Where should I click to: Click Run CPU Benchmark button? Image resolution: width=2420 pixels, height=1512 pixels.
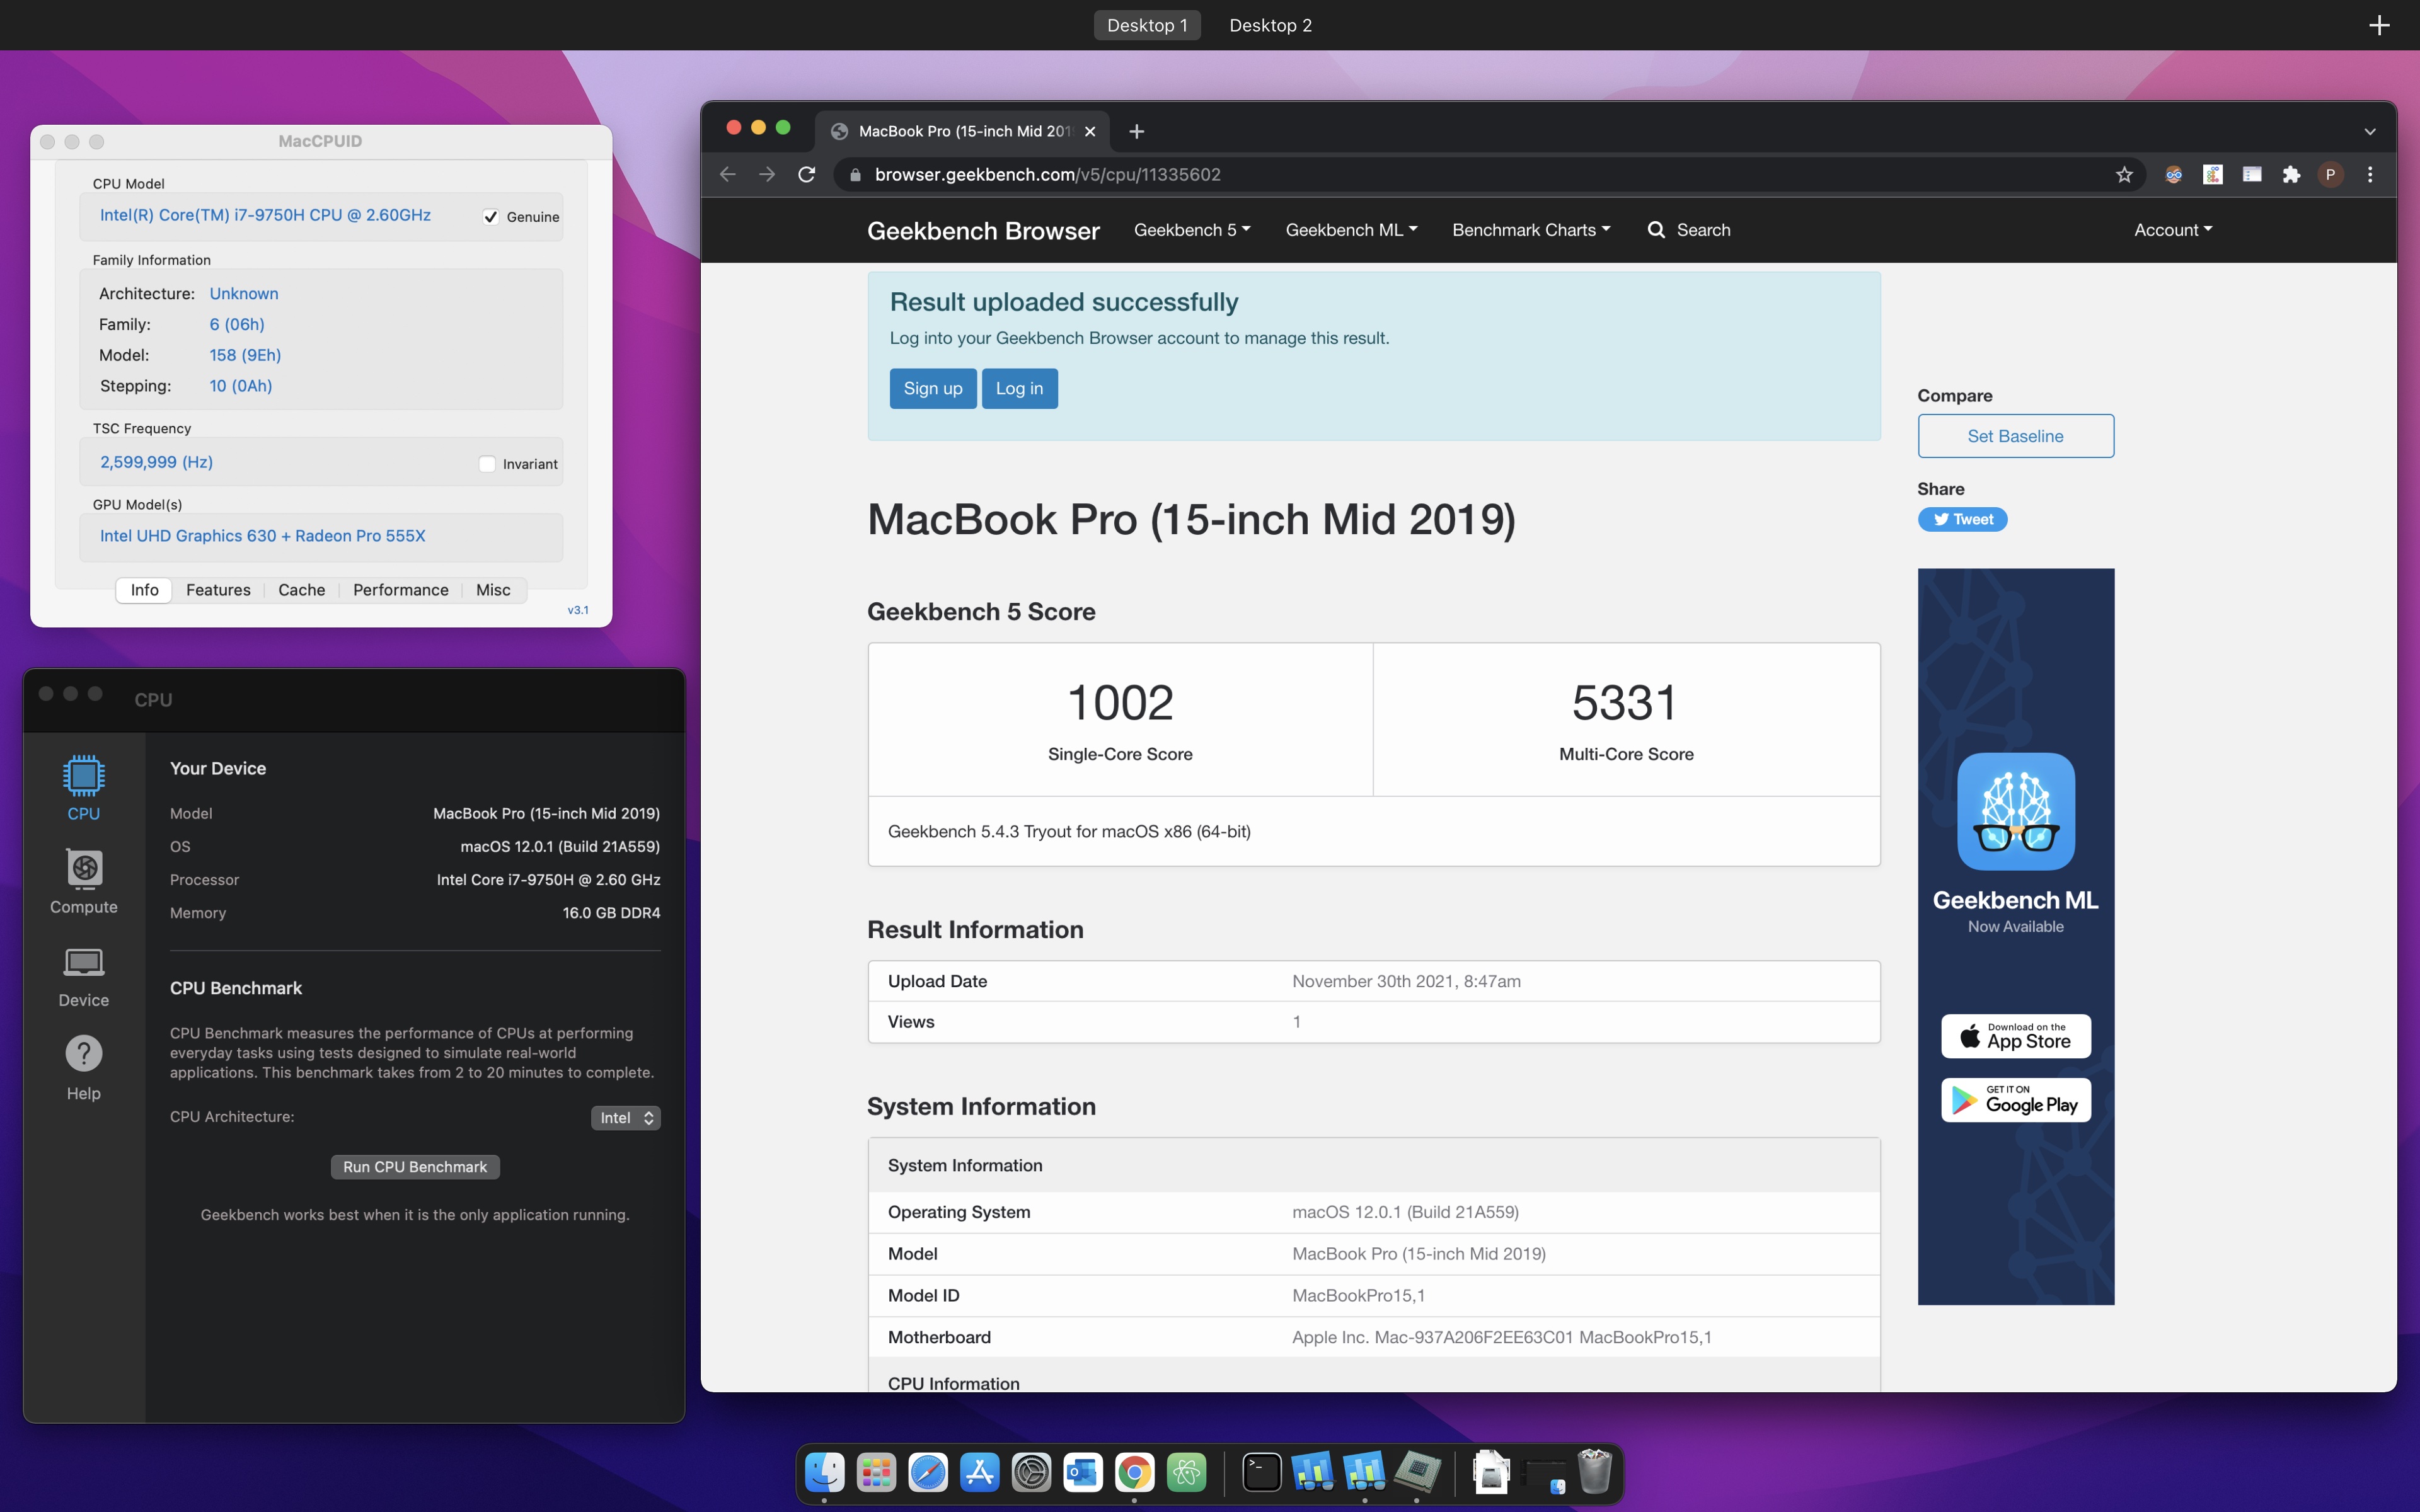coord(415,1167)
